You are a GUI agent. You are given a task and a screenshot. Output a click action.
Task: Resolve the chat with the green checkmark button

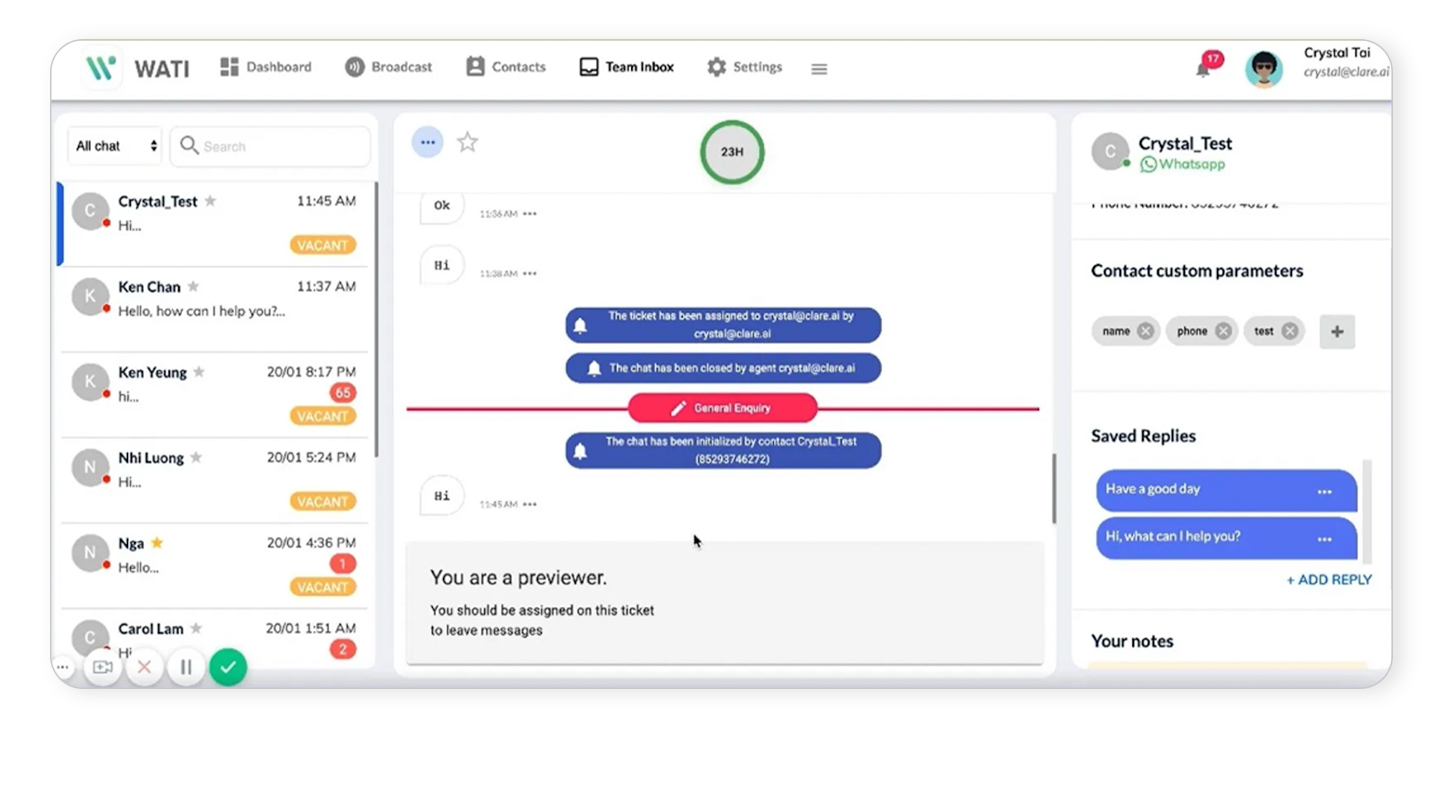228,667
